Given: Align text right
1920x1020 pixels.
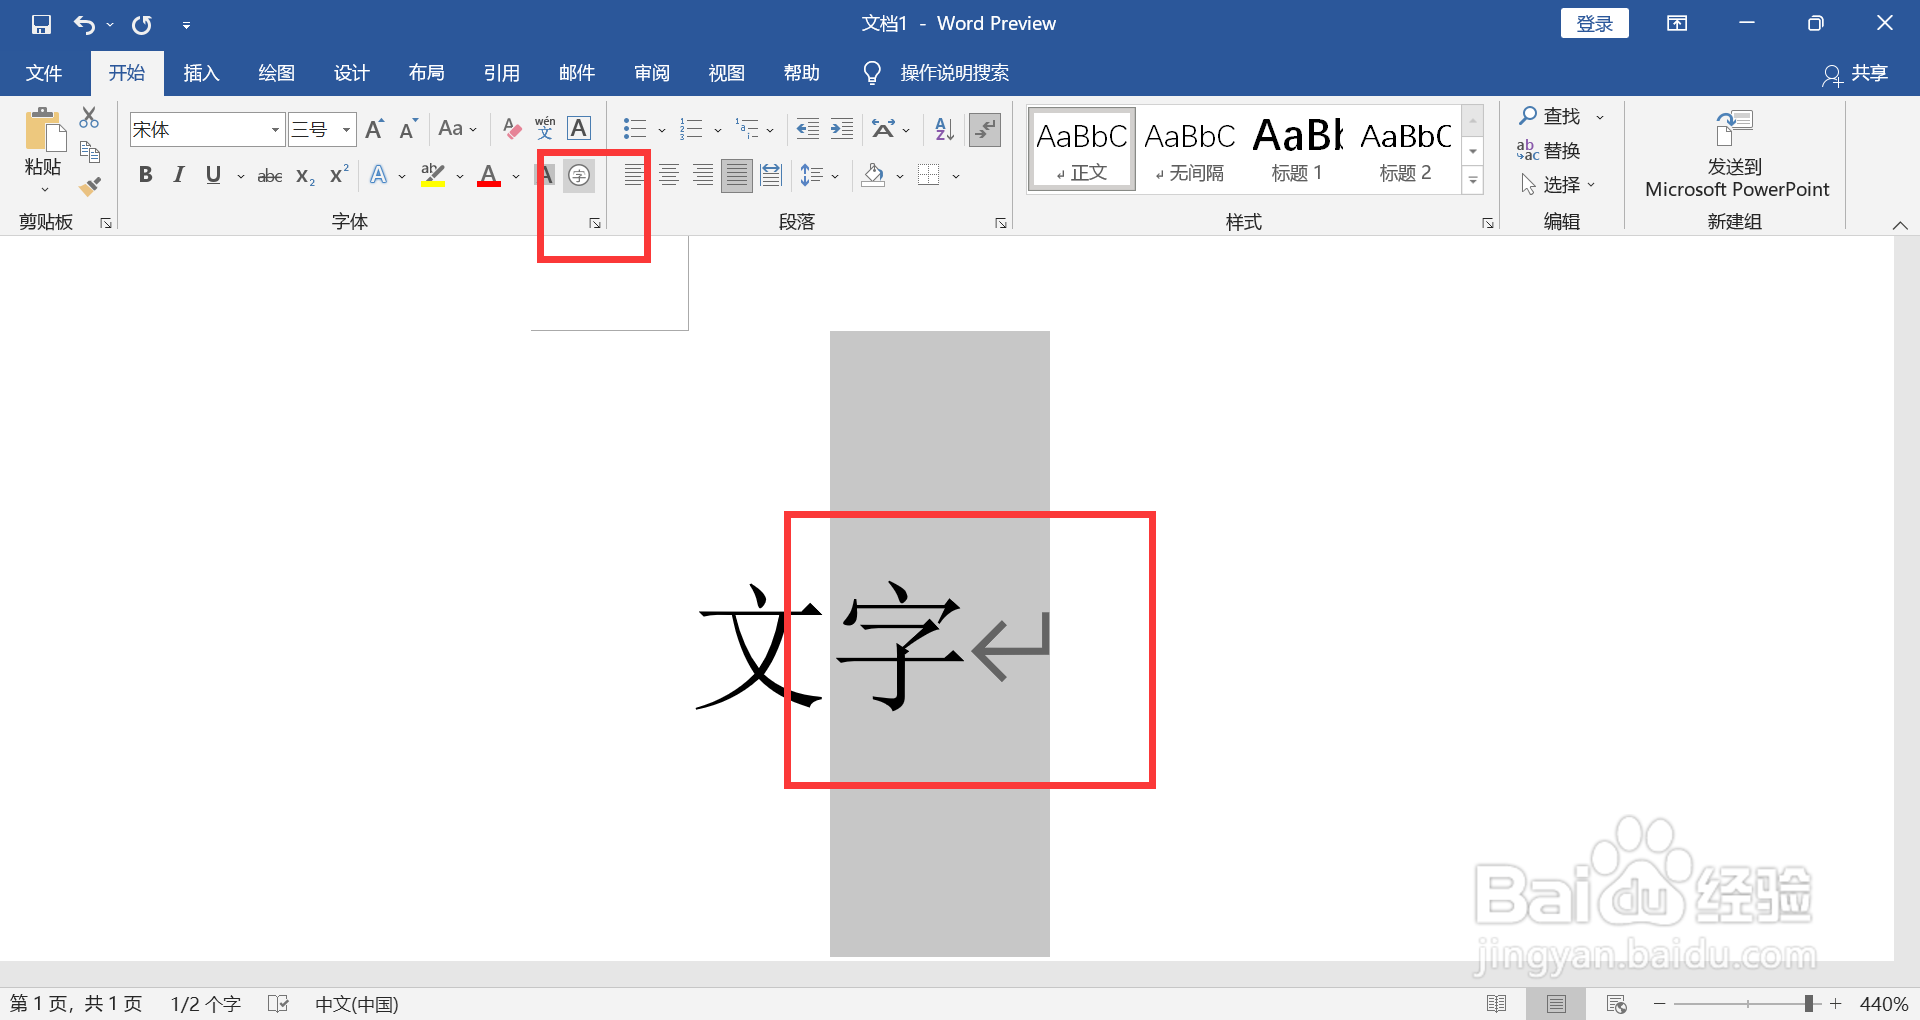Looking at the screenshot, I should click(703, 176).
